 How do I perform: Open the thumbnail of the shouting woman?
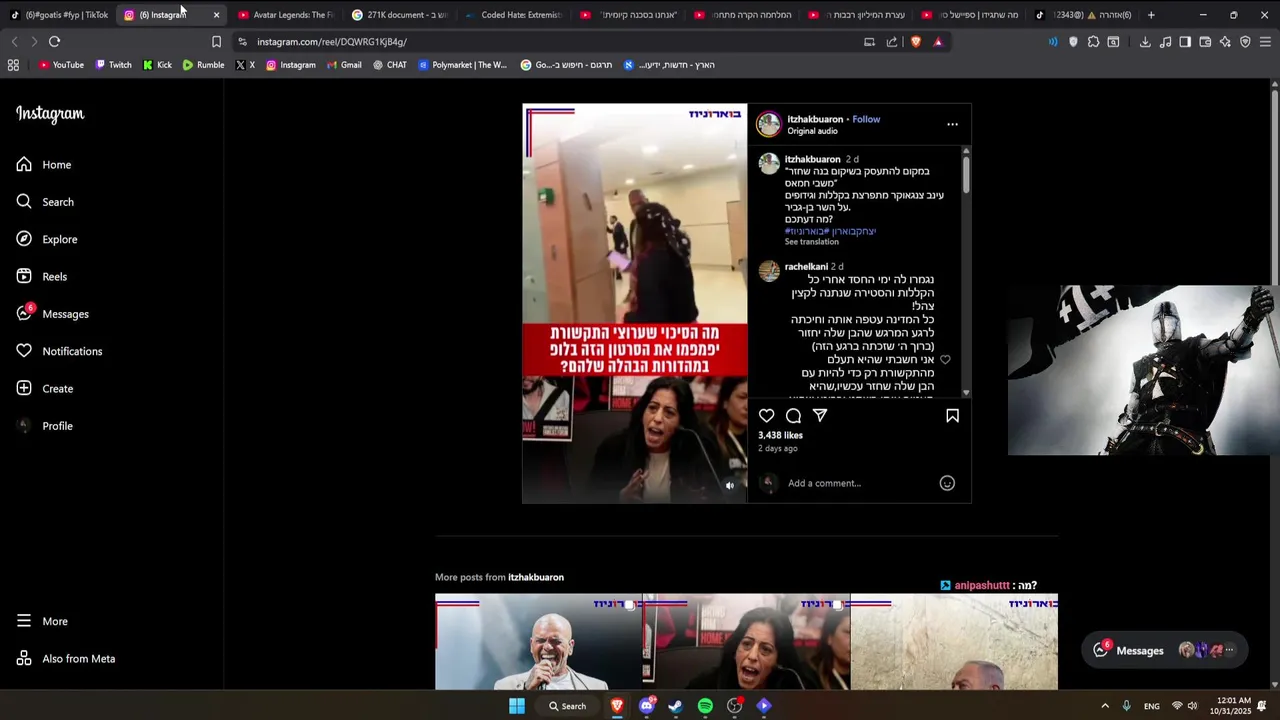[746, 641]
